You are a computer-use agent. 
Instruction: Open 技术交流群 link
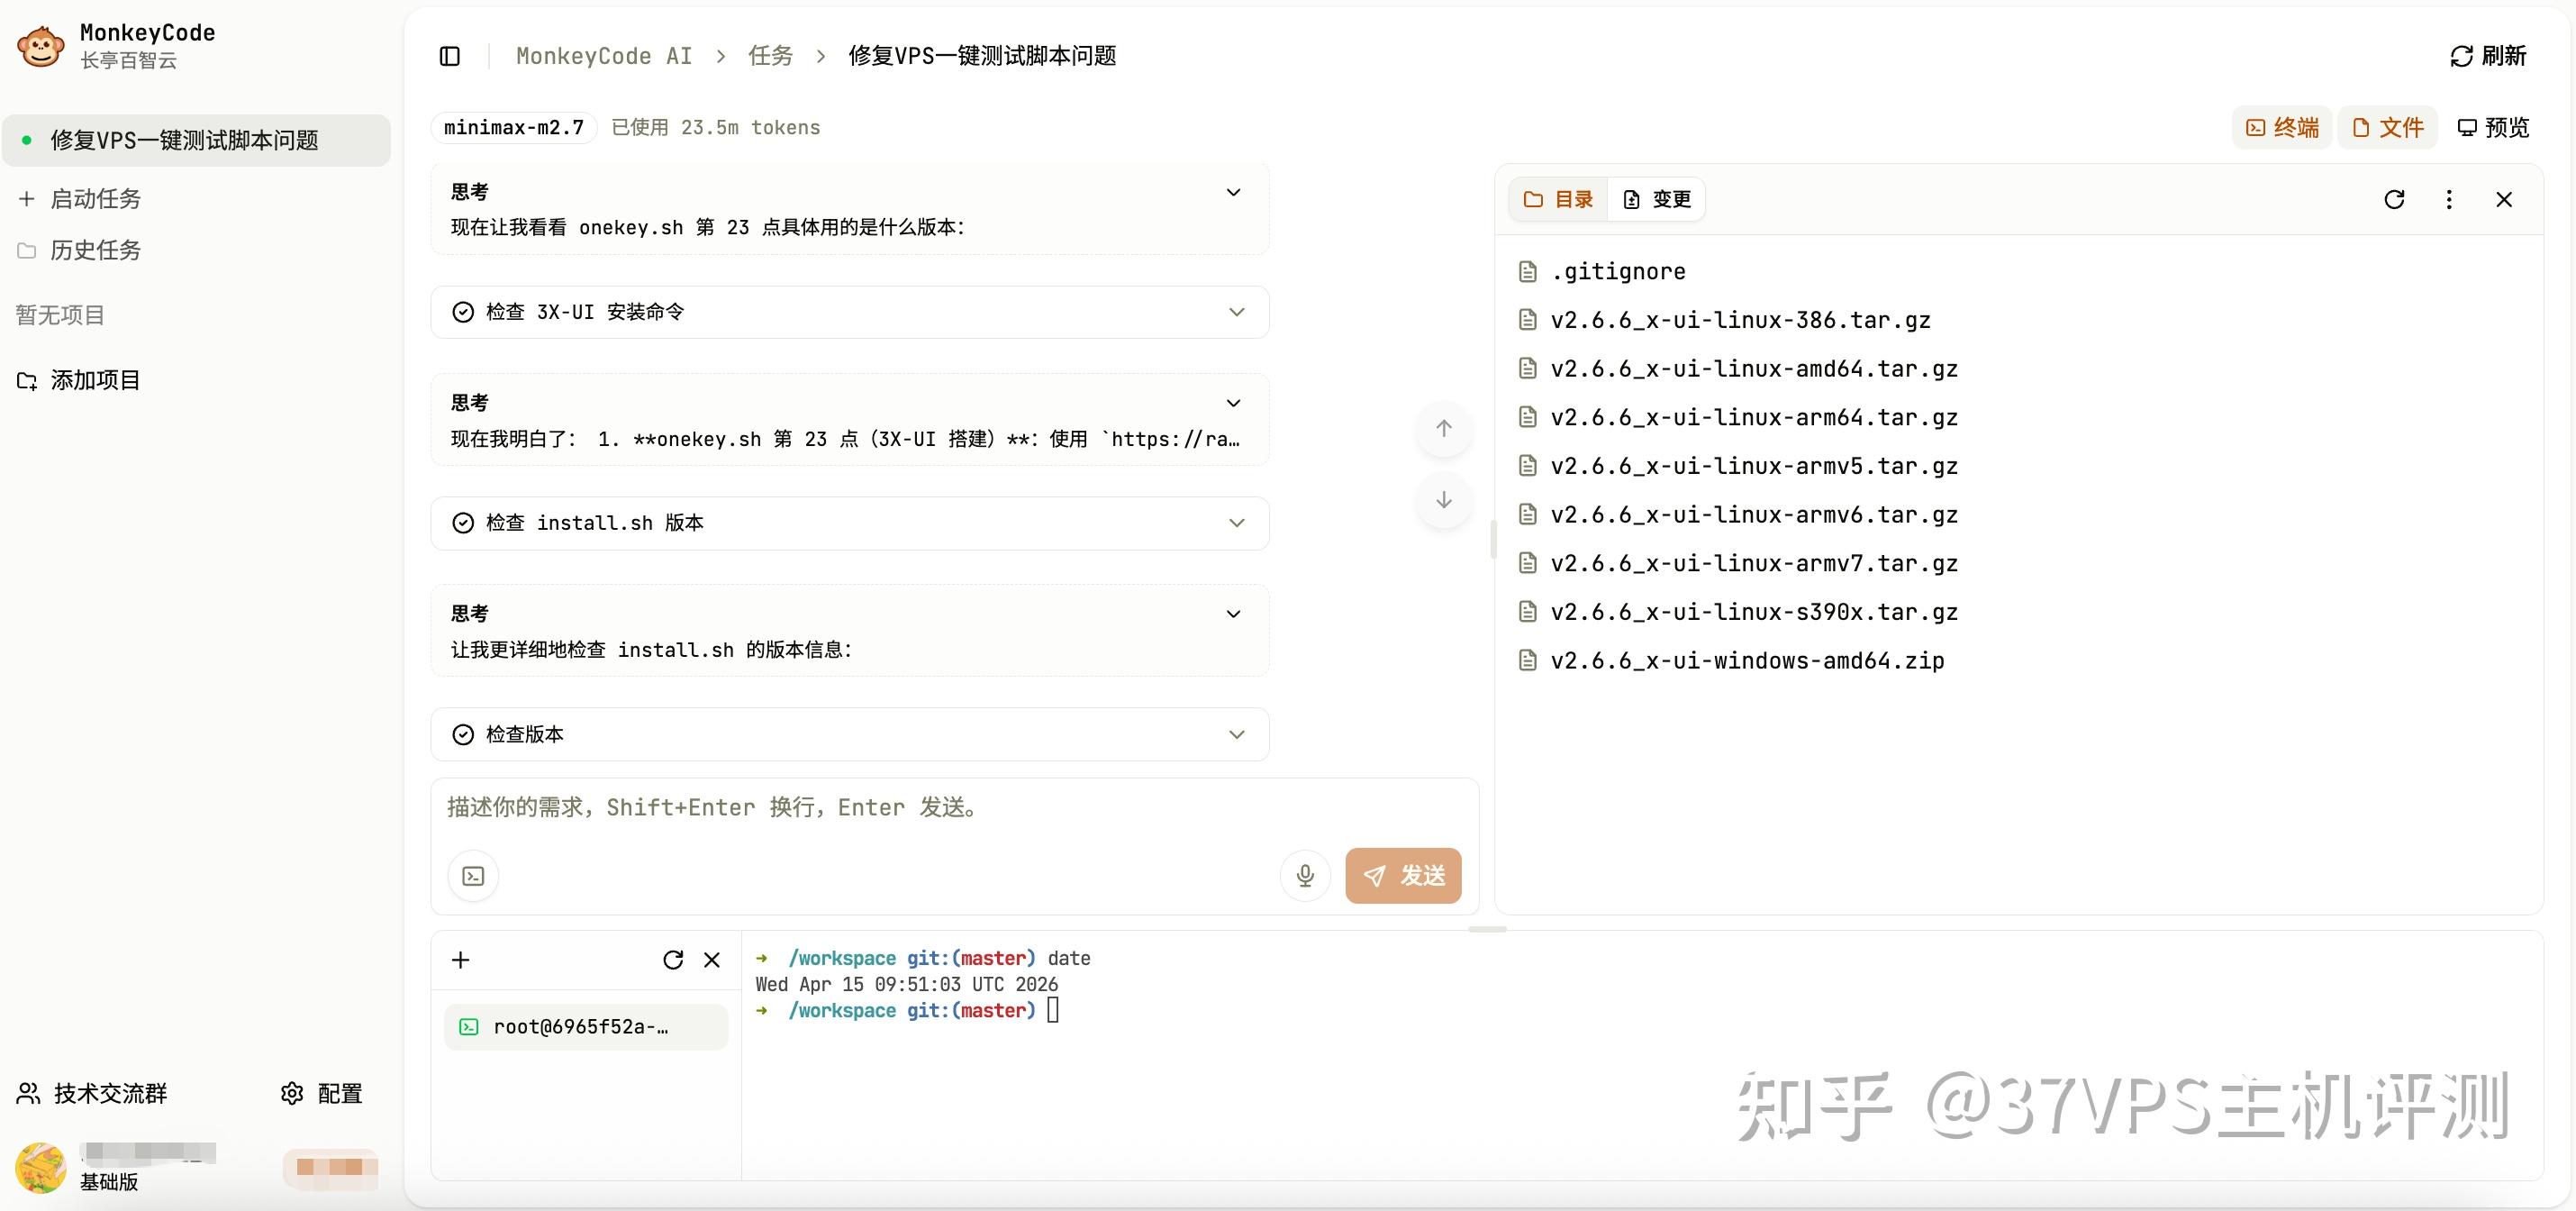(92, 1093)
